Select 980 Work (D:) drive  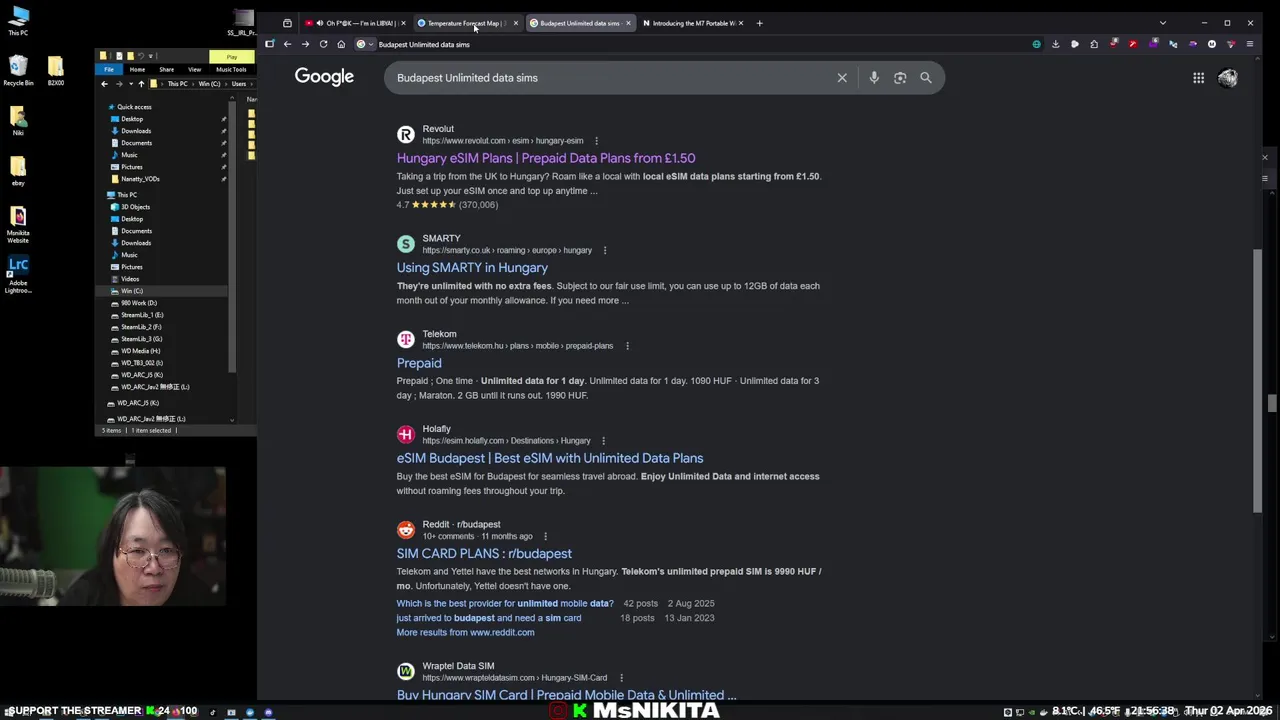139,303
